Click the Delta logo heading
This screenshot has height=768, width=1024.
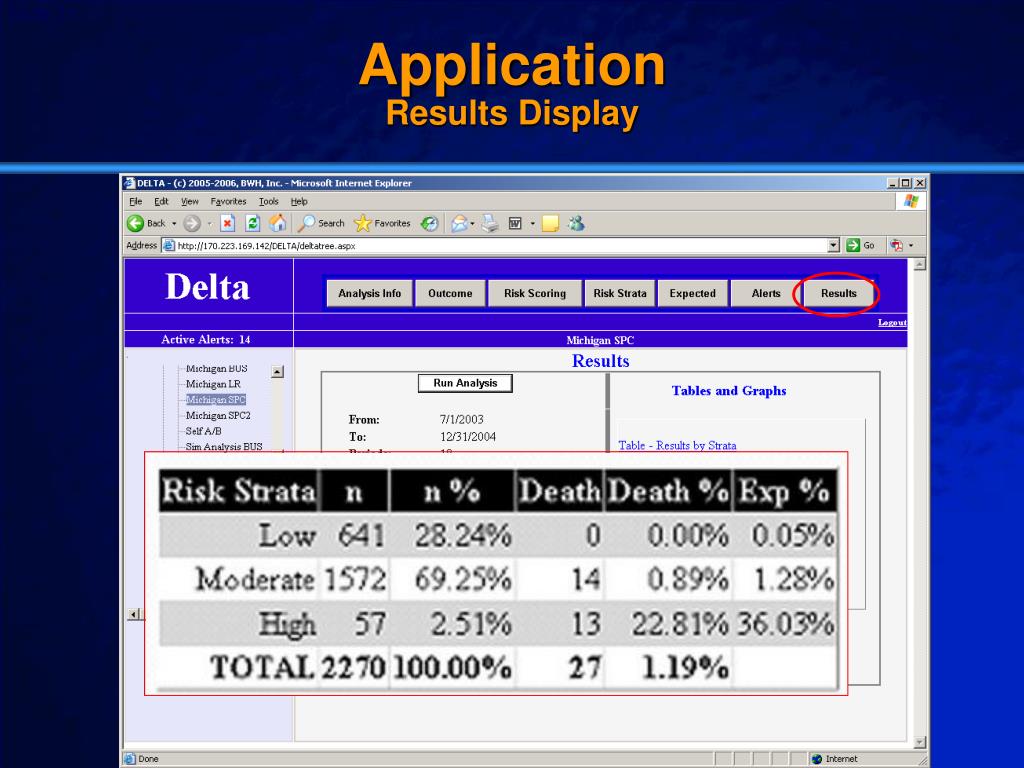pyautogui.click(x=207, y=287)
